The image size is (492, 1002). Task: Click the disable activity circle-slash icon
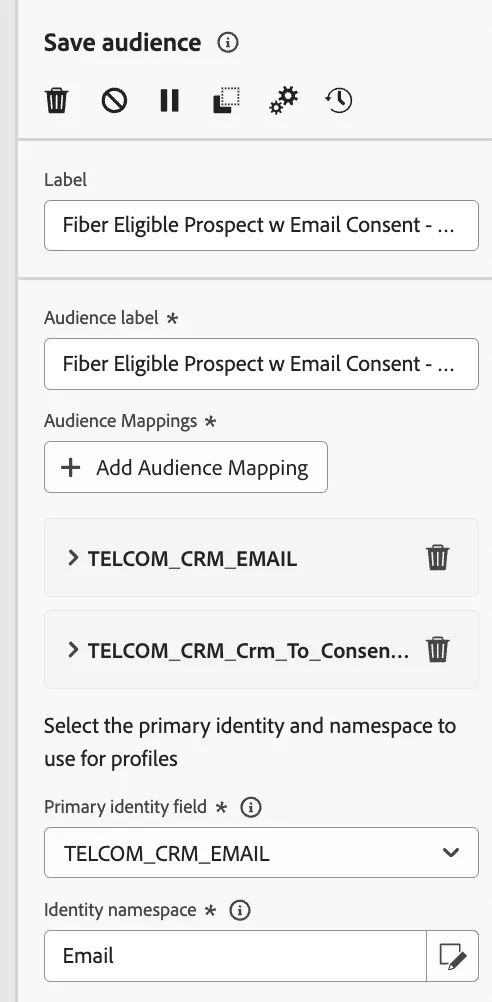pyautogui.click(x=114, y=100)
